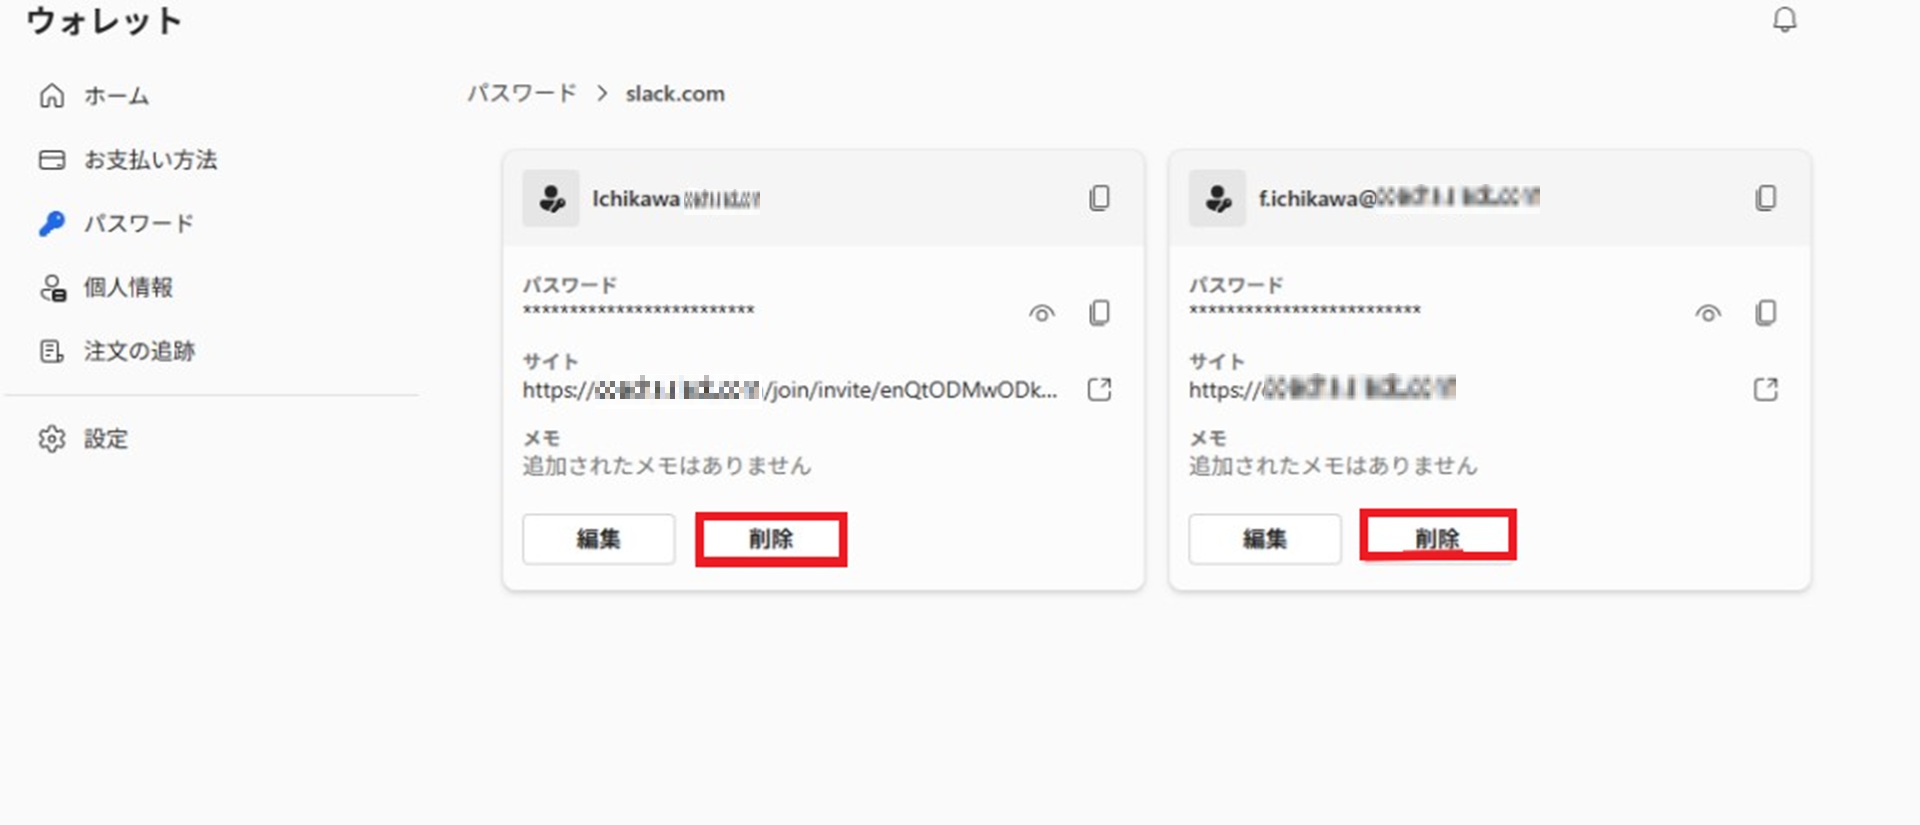The image size is (1920, 825).
Task: Reveal password for f.ichikawa@ account
Action: (1708, 314)
